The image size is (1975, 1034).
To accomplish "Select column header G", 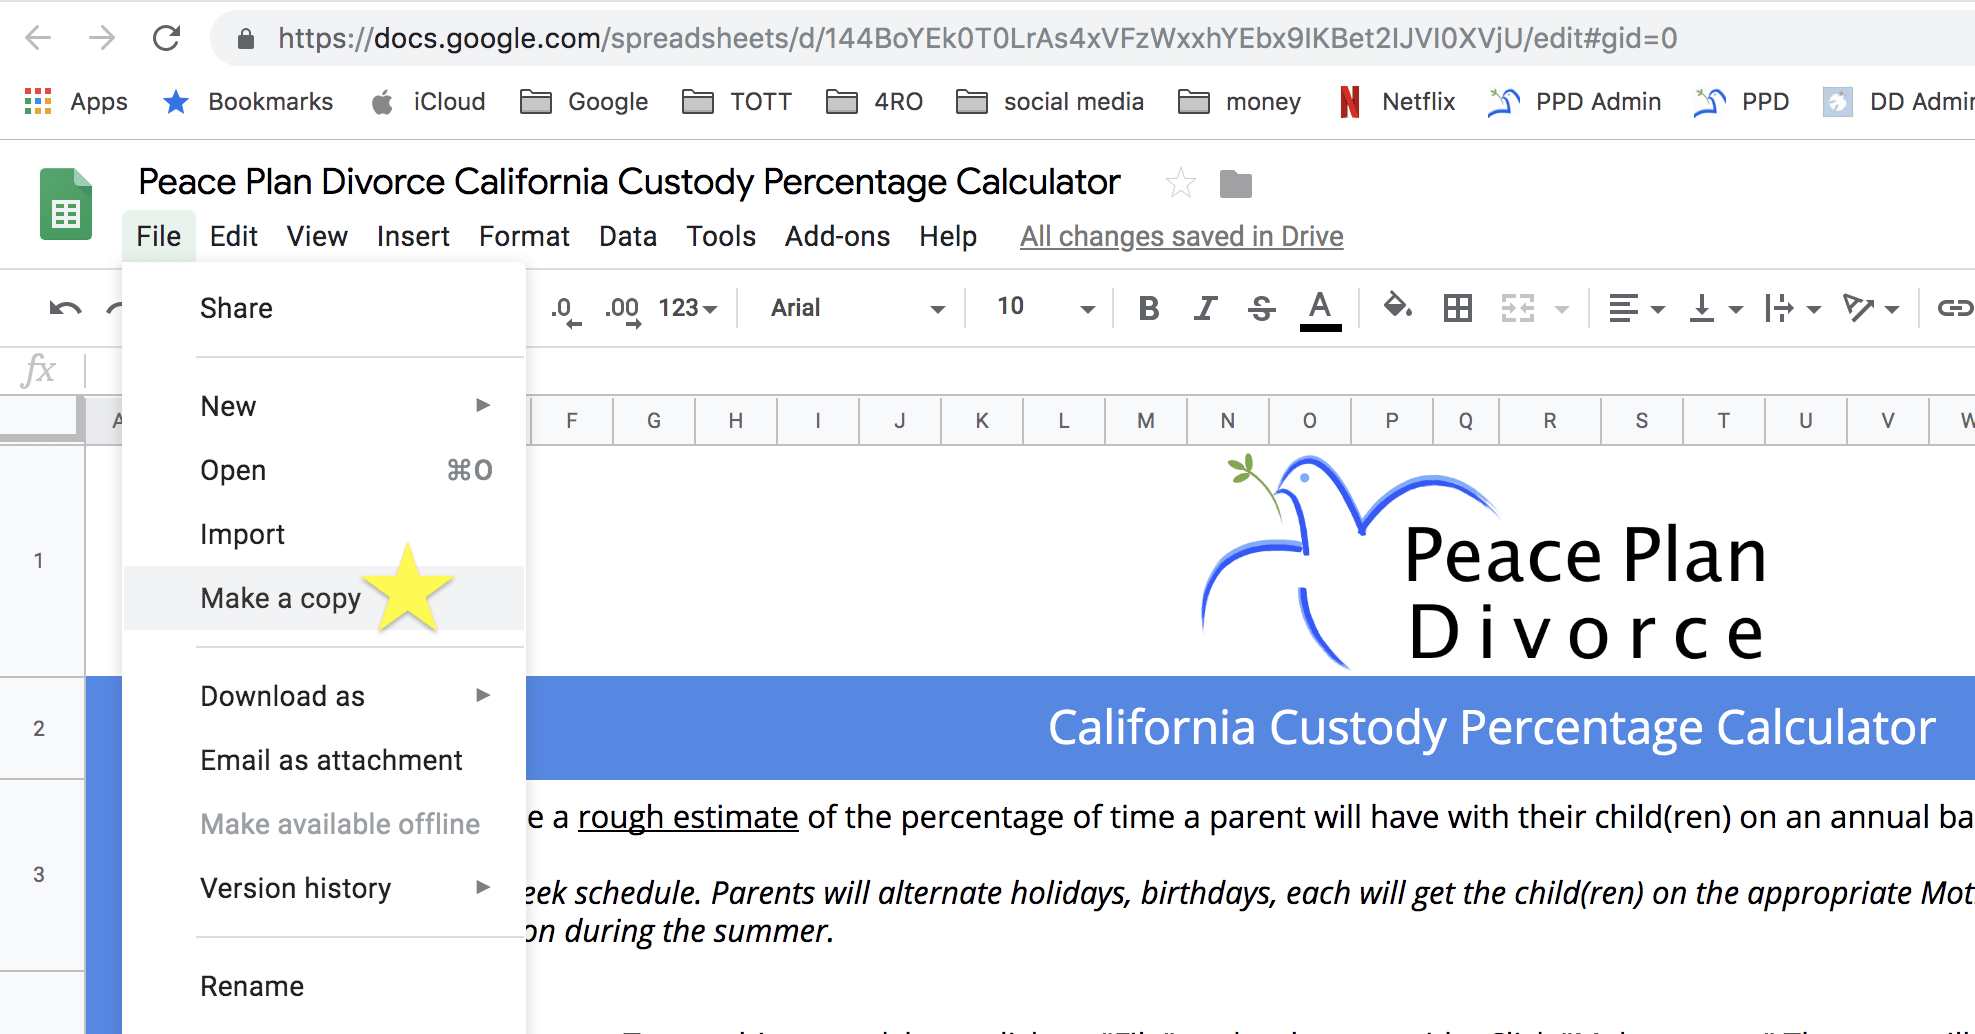I will (x=654, y=421).
